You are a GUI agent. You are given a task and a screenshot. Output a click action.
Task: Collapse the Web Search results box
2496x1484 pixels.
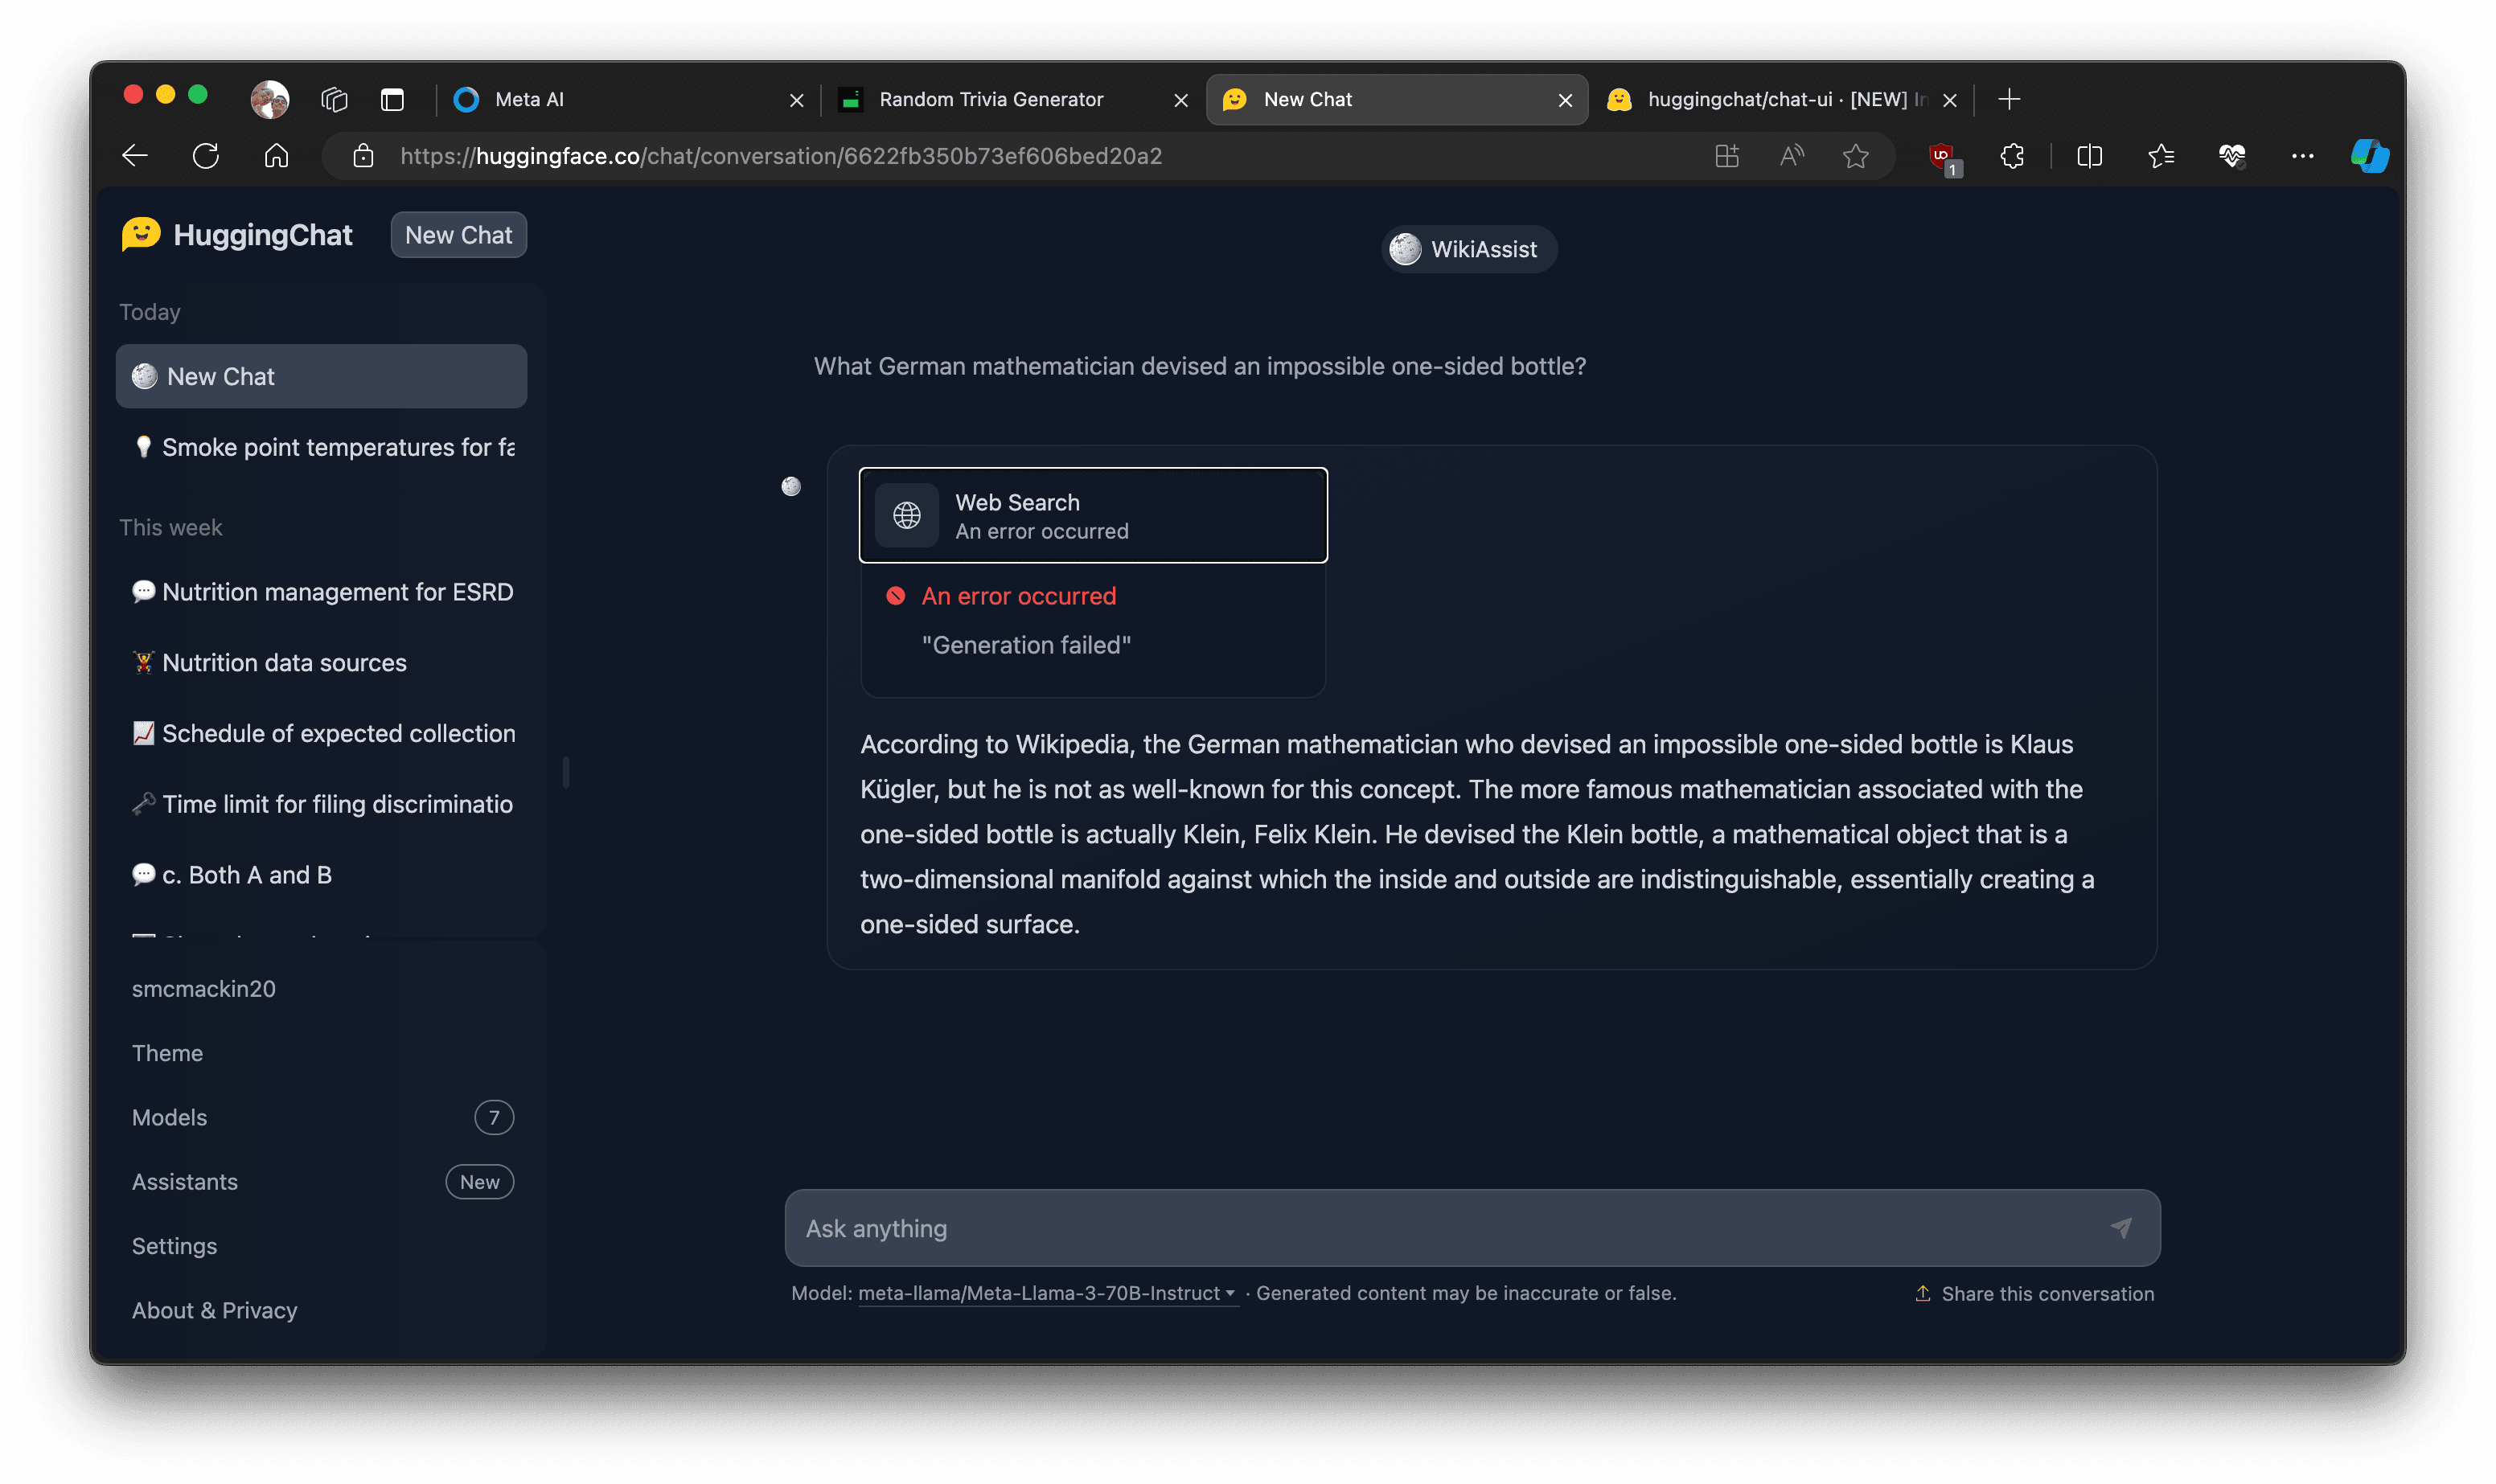[x=1093, y=515]
